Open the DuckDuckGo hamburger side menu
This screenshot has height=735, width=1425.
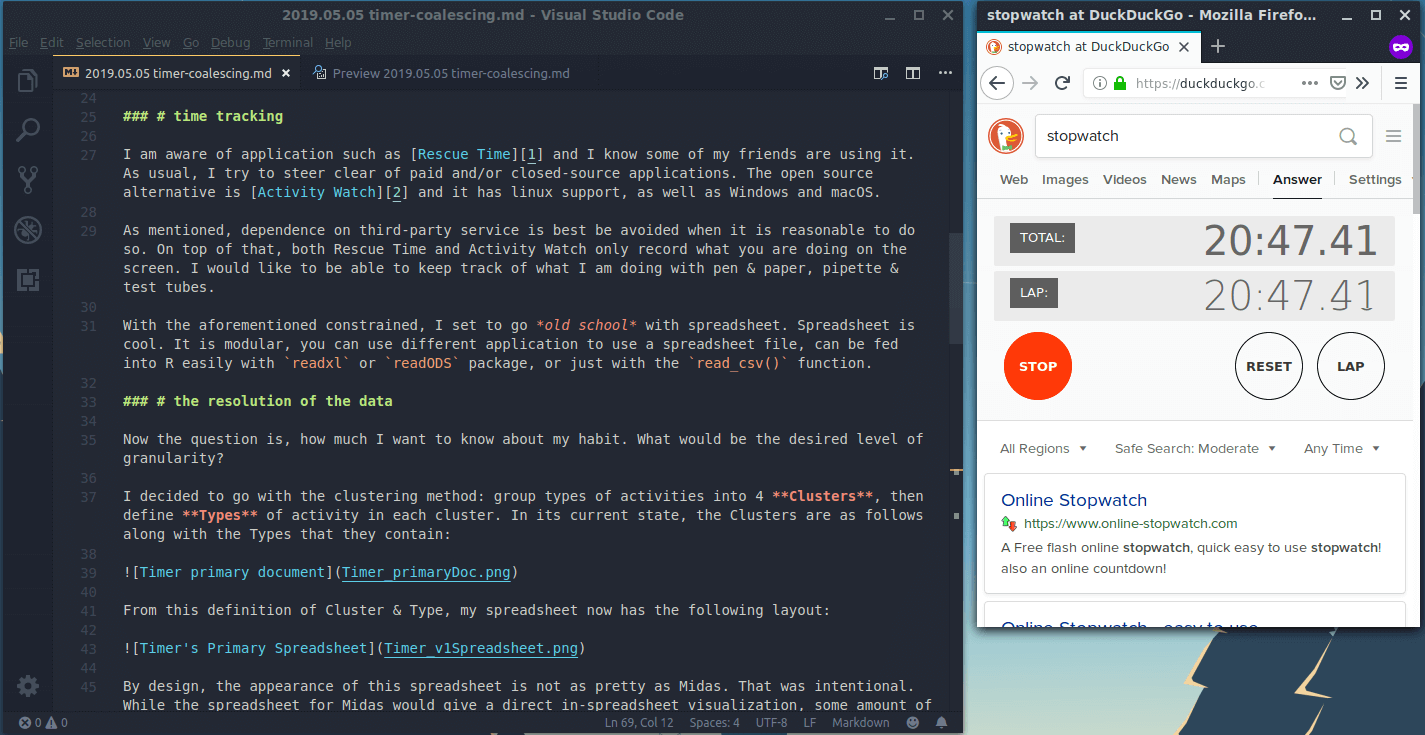click(x=1393, y=136)
